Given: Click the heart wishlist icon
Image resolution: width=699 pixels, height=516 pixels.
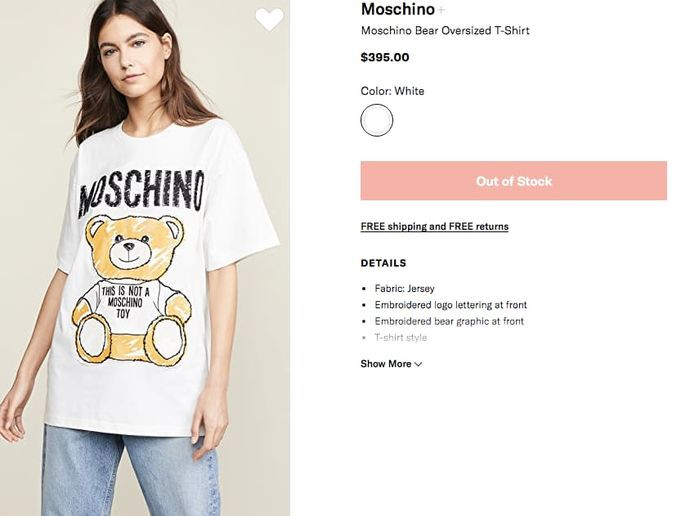Looking at the screenshot, I should click(x=269, y=19).
